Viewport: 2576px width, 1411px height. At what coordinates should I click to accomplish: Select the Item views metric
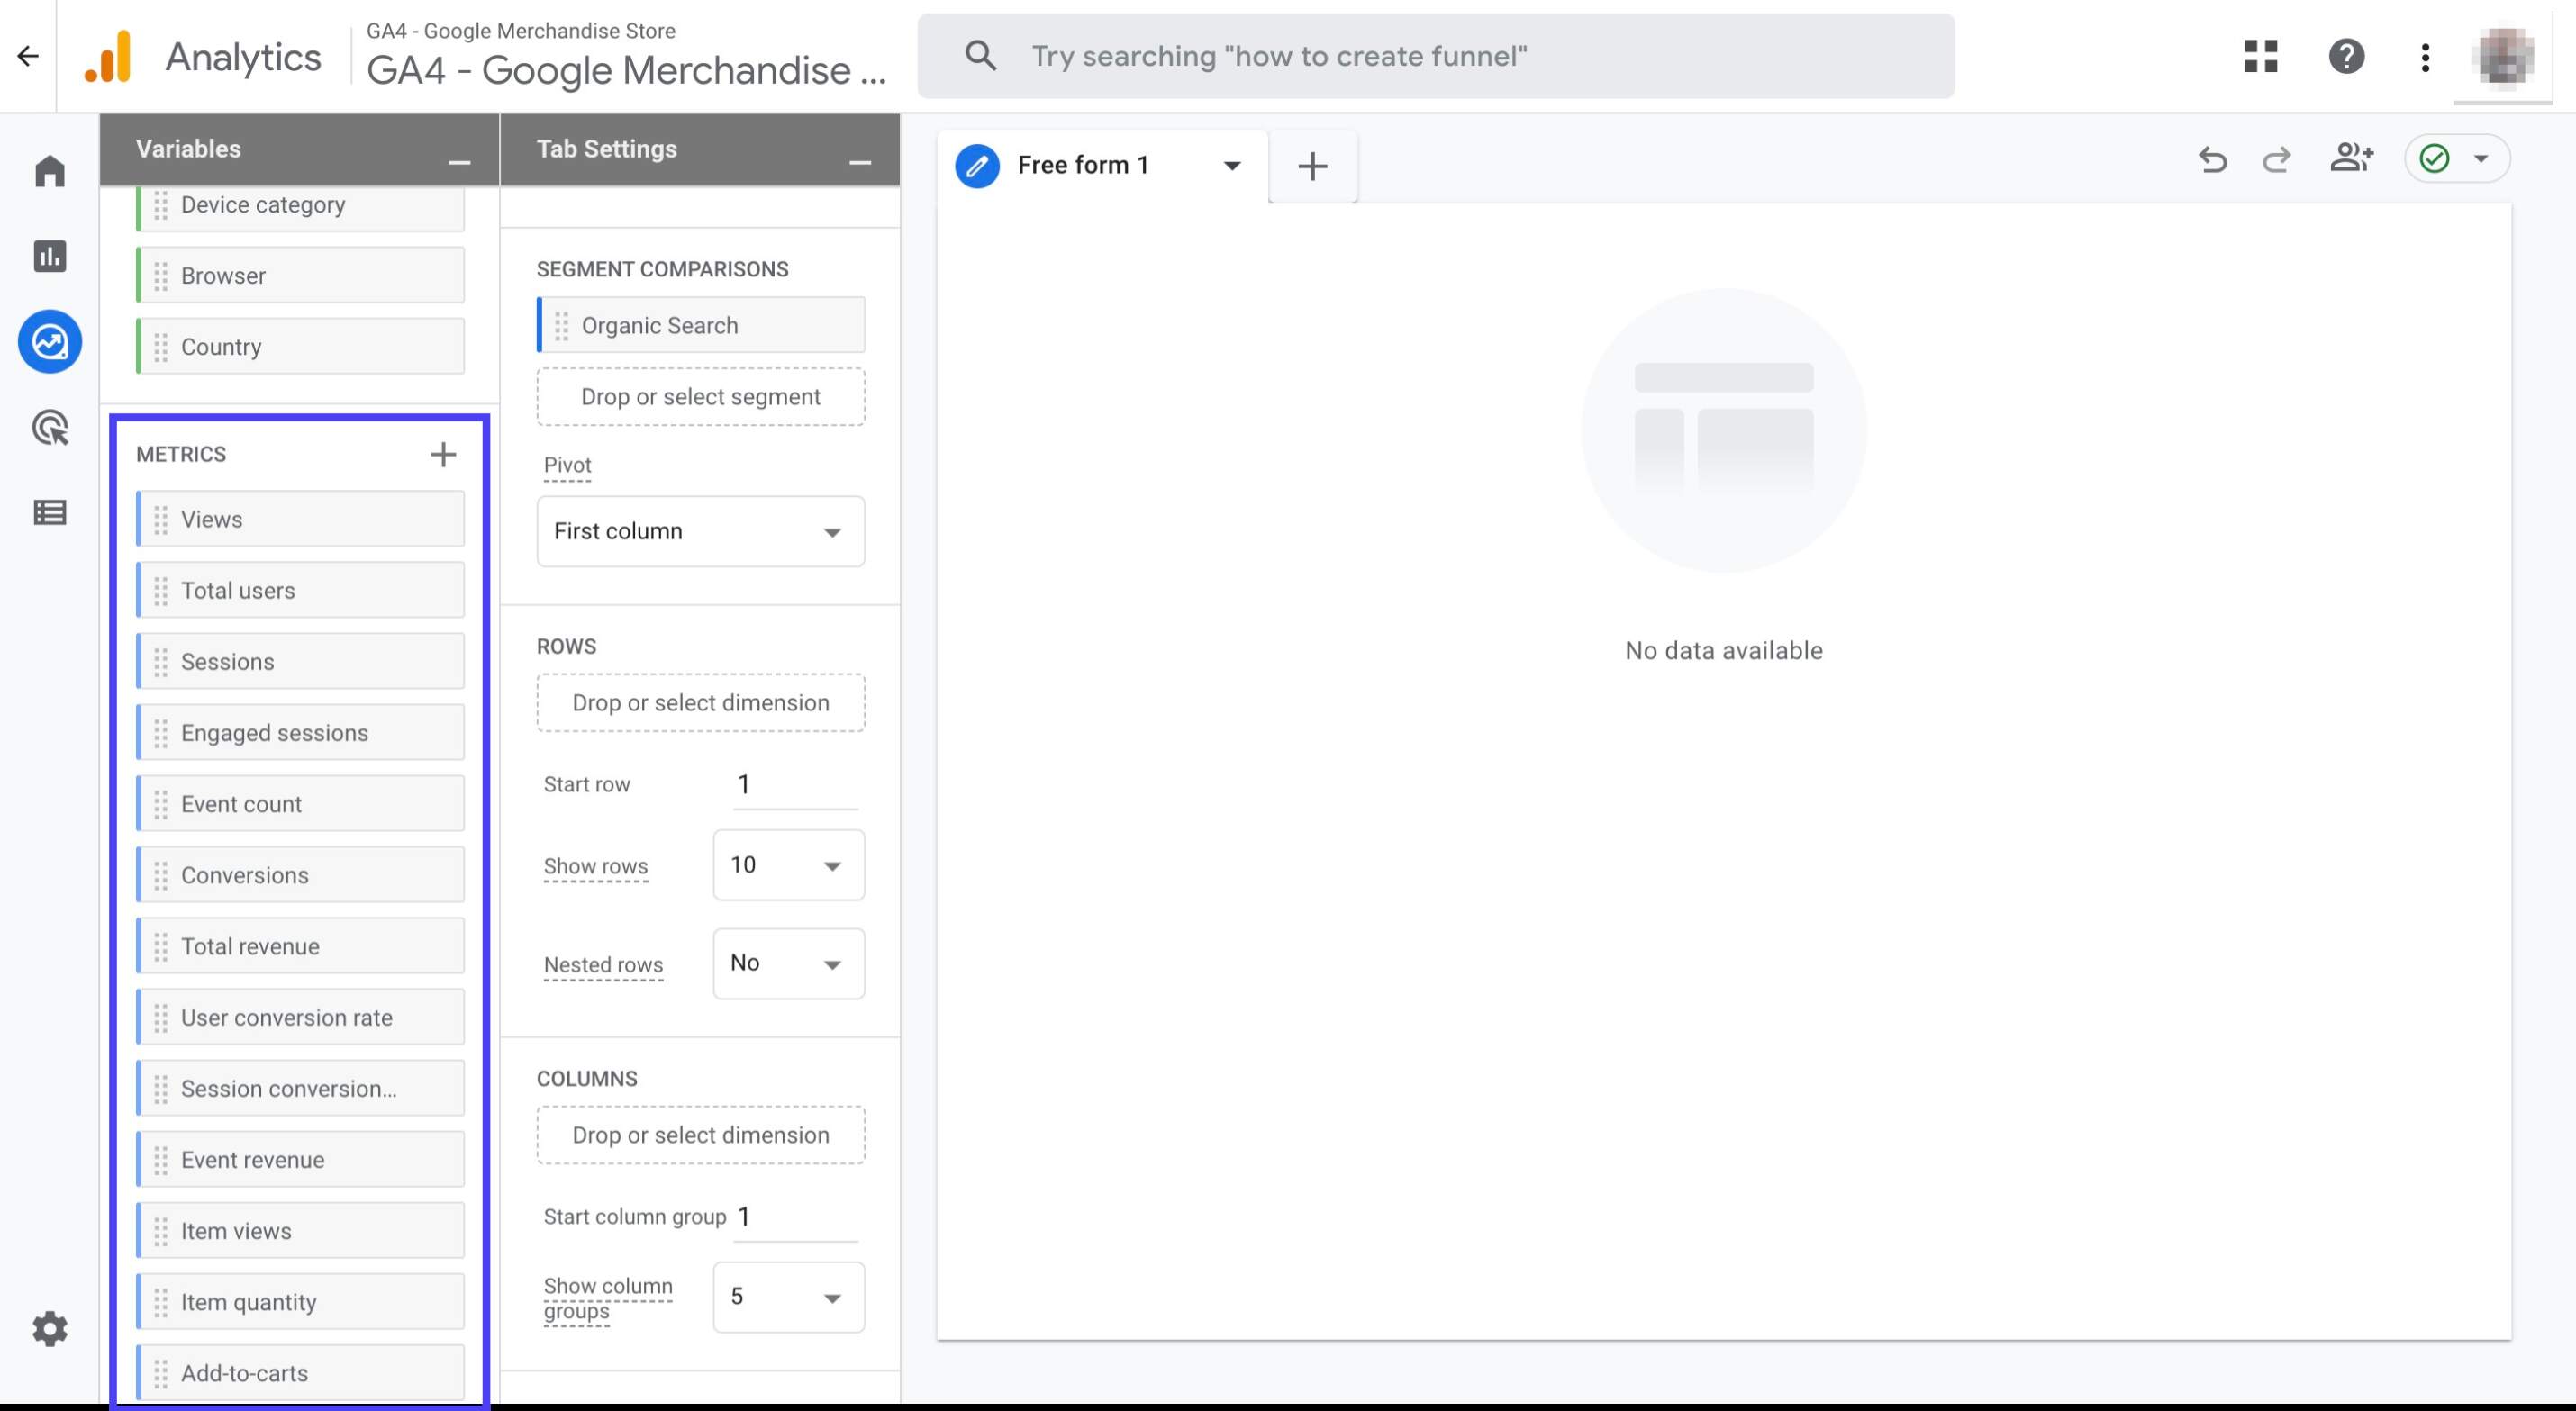(x=300, y=1230)
